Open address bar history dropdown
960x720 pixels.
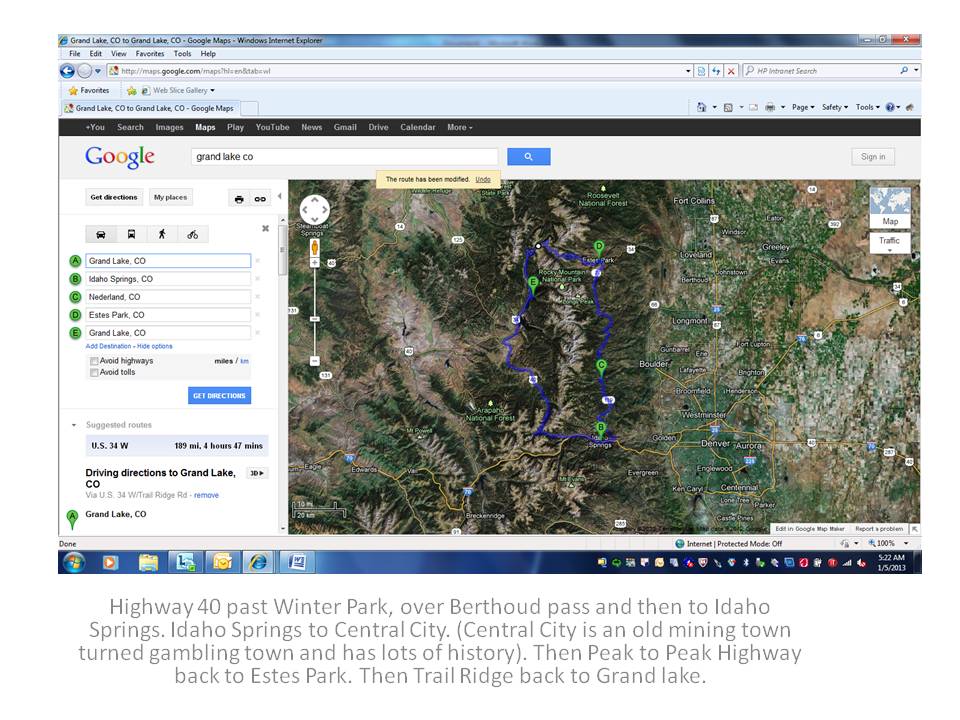(x=688, y=71)
